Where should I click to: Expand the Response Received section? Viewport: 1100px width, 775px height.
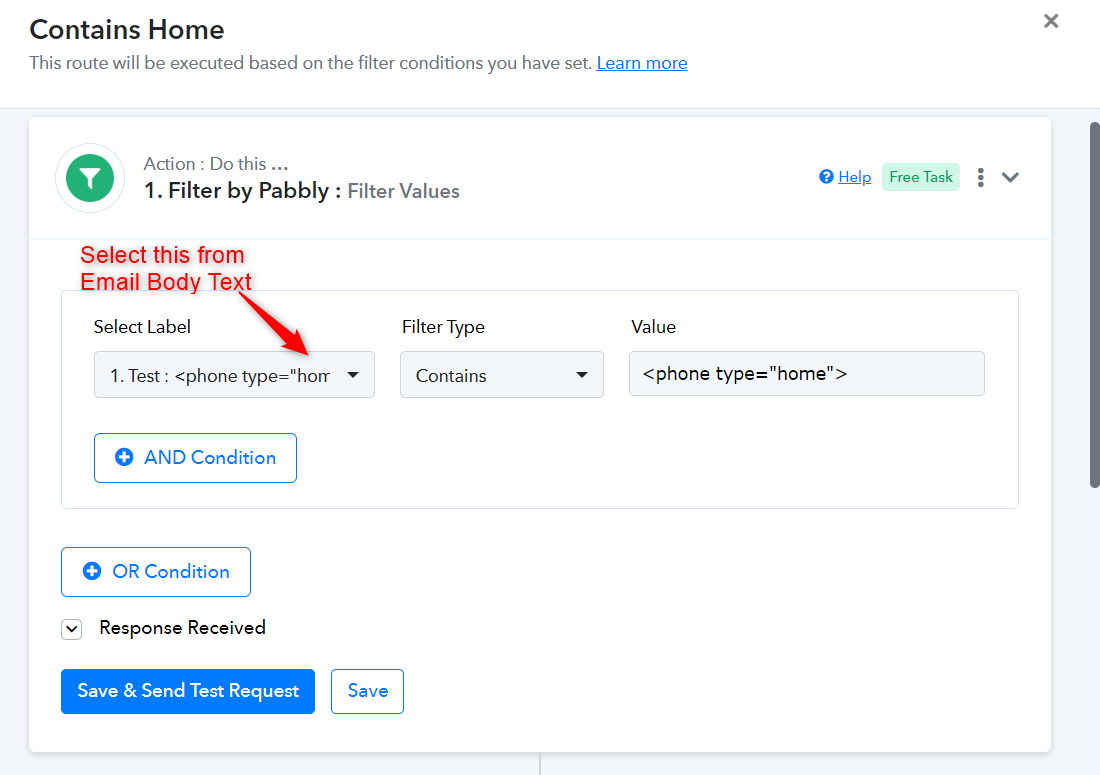click(72, 629)
